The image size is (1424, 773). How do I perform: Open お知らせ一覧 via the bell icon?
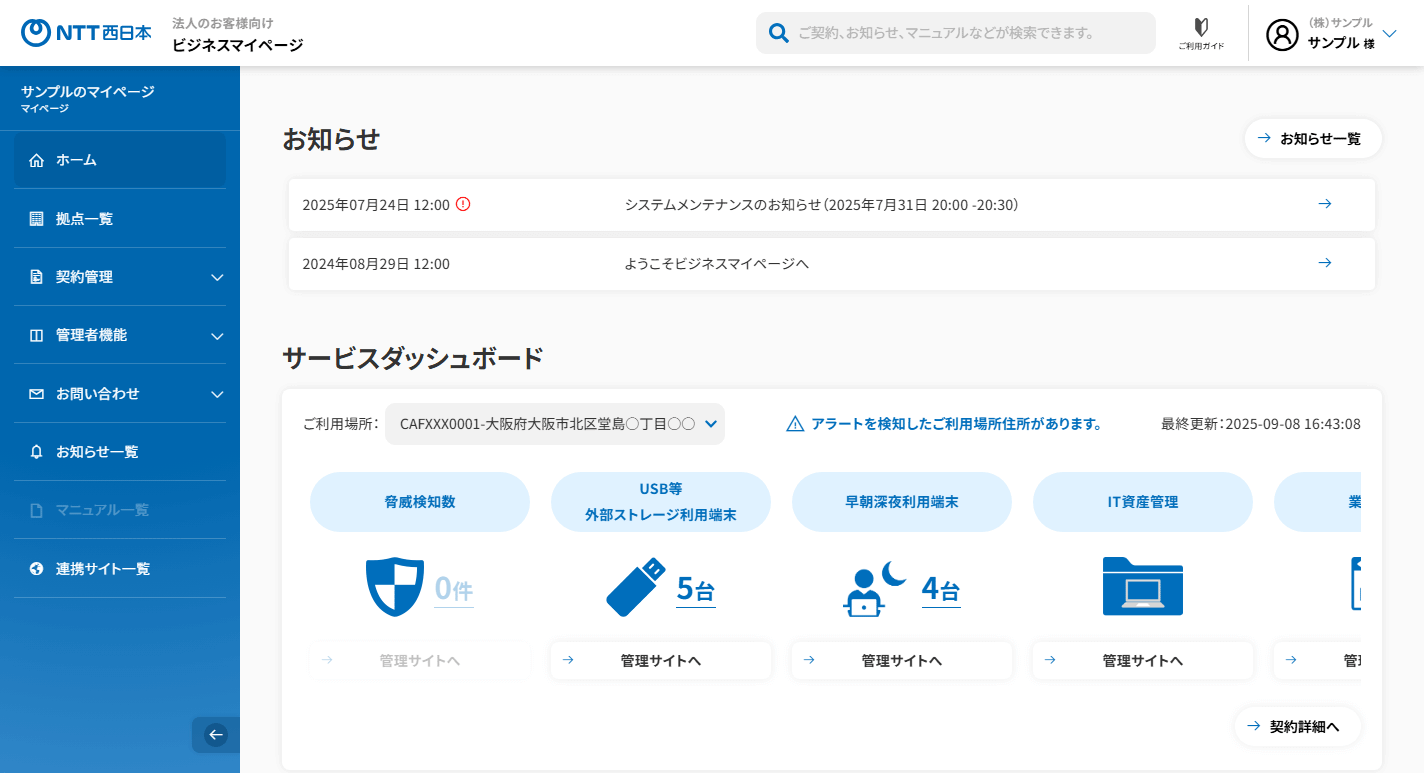tap(39, 452)
